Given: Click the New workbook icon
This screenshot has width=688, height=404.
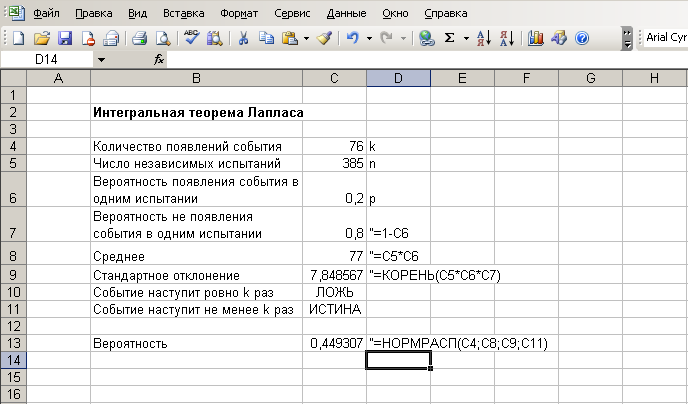Looking at the screenshot, I should (18, 38).
